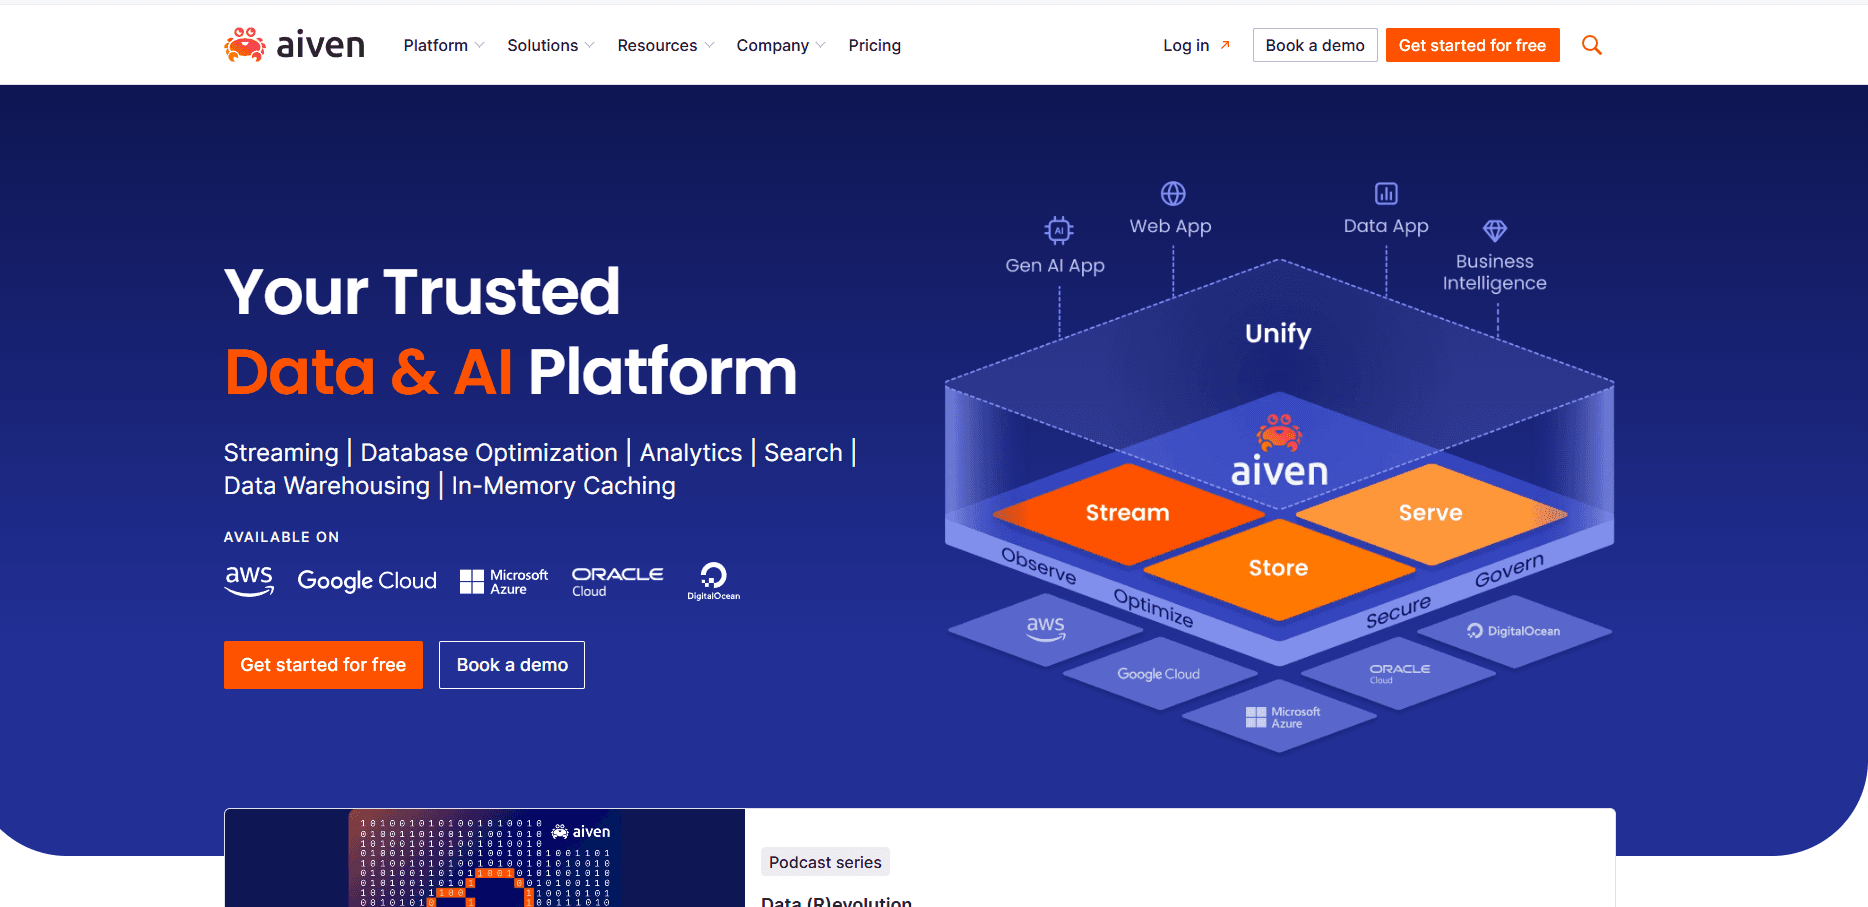Click the Search text in the hero tagline

803,453
